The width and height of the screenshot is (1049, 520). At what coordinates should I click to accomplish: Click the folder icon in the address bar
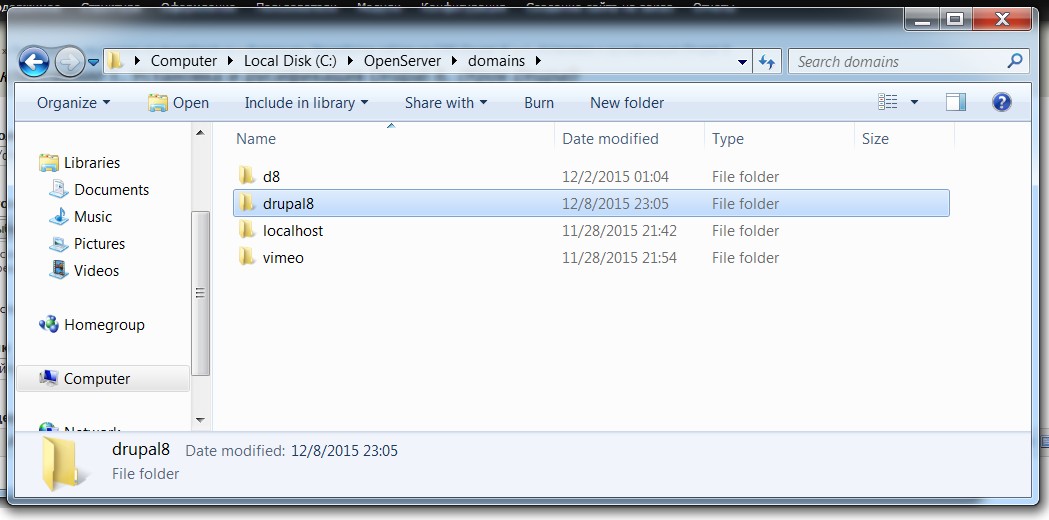coord(115,61)
